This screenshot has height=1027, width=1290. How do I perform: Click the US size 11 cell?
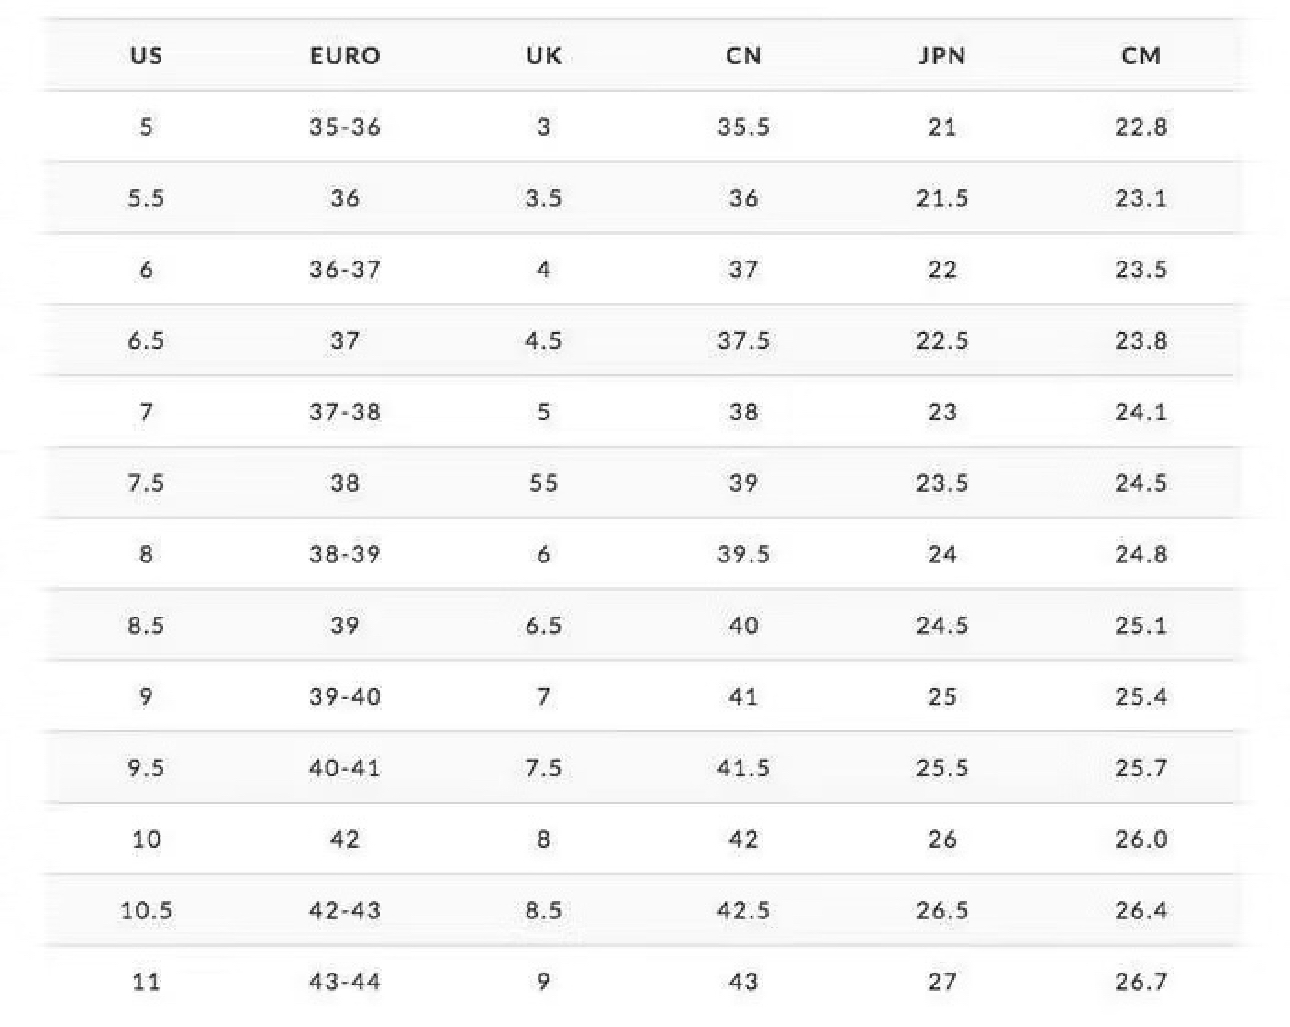(146, 982)
